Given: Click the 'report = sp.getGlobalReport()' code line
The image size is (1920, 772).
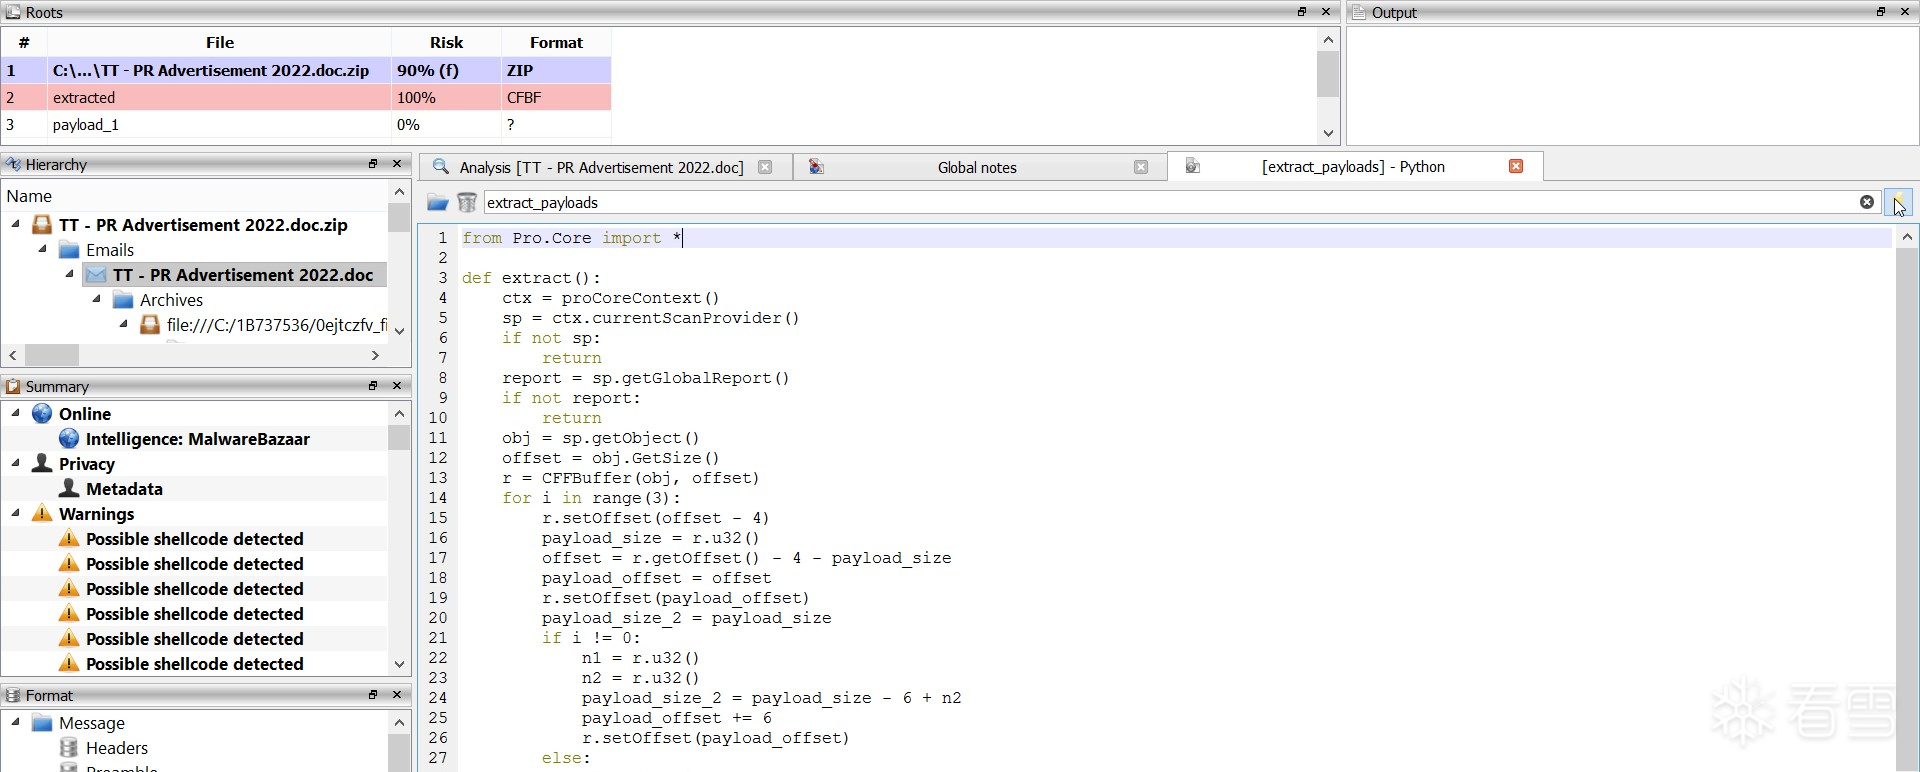Looking at the screenshot, I should click(x=645, y=378).
